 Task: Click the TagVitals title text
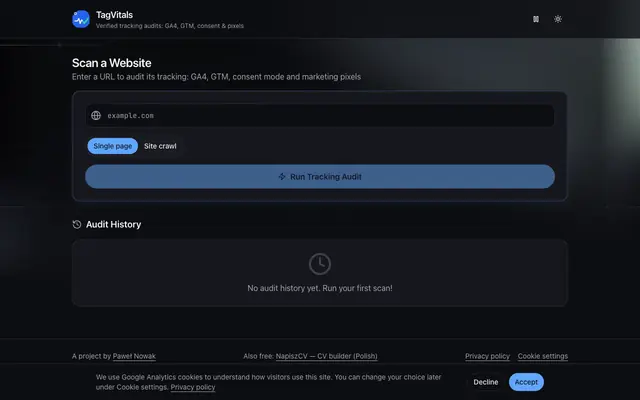(114, 15)
